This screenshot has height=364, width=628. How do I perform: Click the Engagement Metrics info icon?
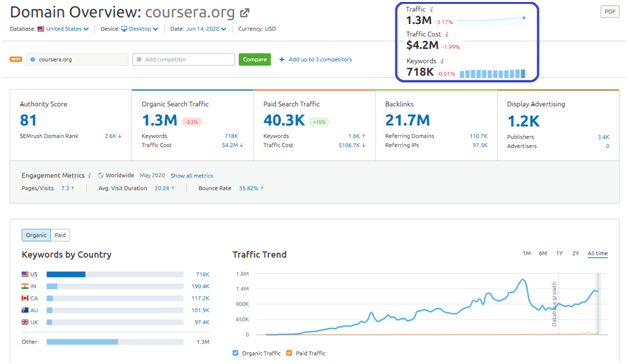pyautogui.click(x=89, y=175)
